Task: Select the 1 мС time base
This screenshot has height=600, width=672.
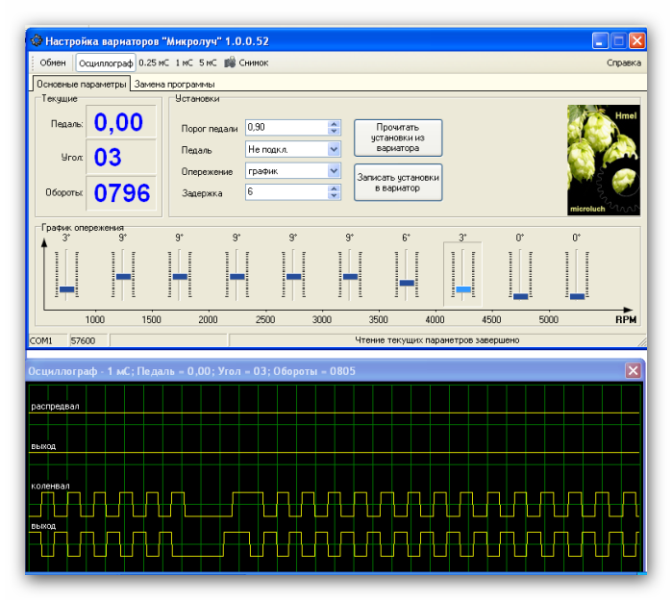Action: [184, 63]
